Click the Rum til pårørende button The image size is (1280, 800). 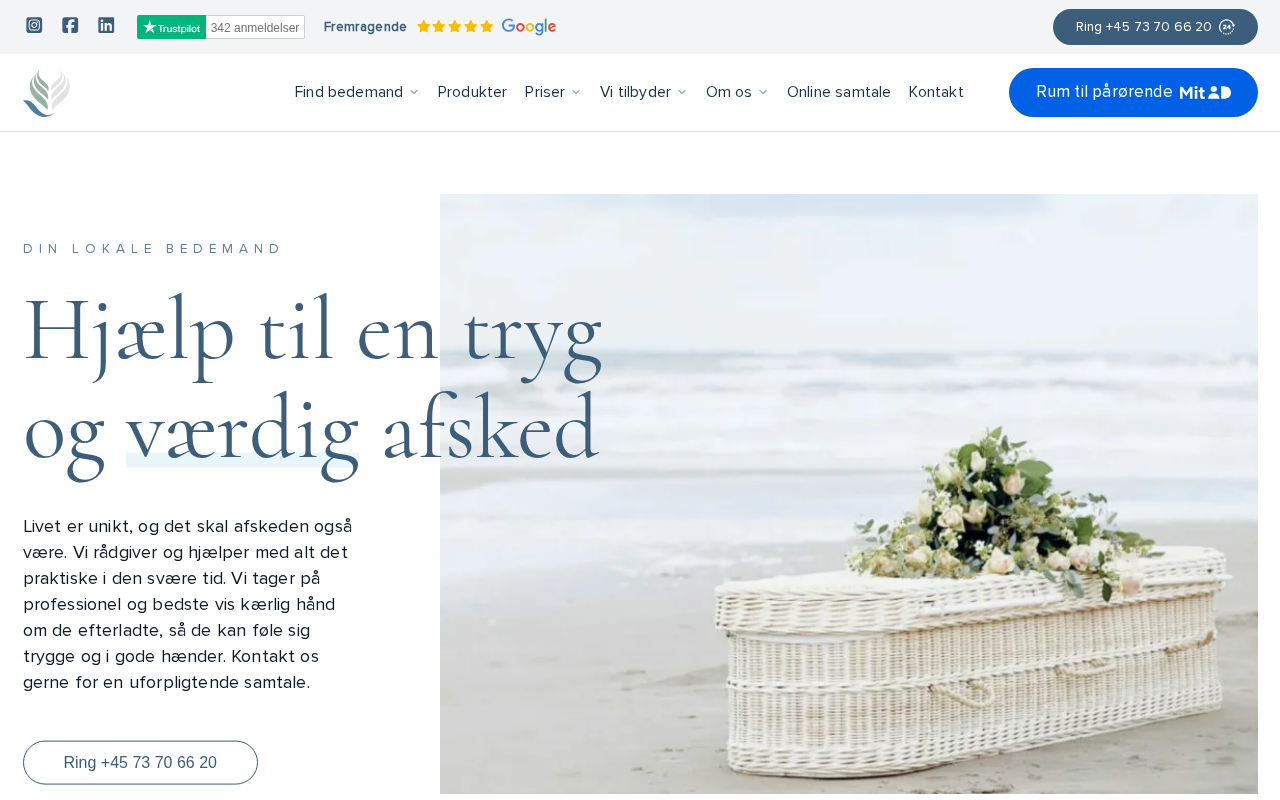coord(1133,92)
